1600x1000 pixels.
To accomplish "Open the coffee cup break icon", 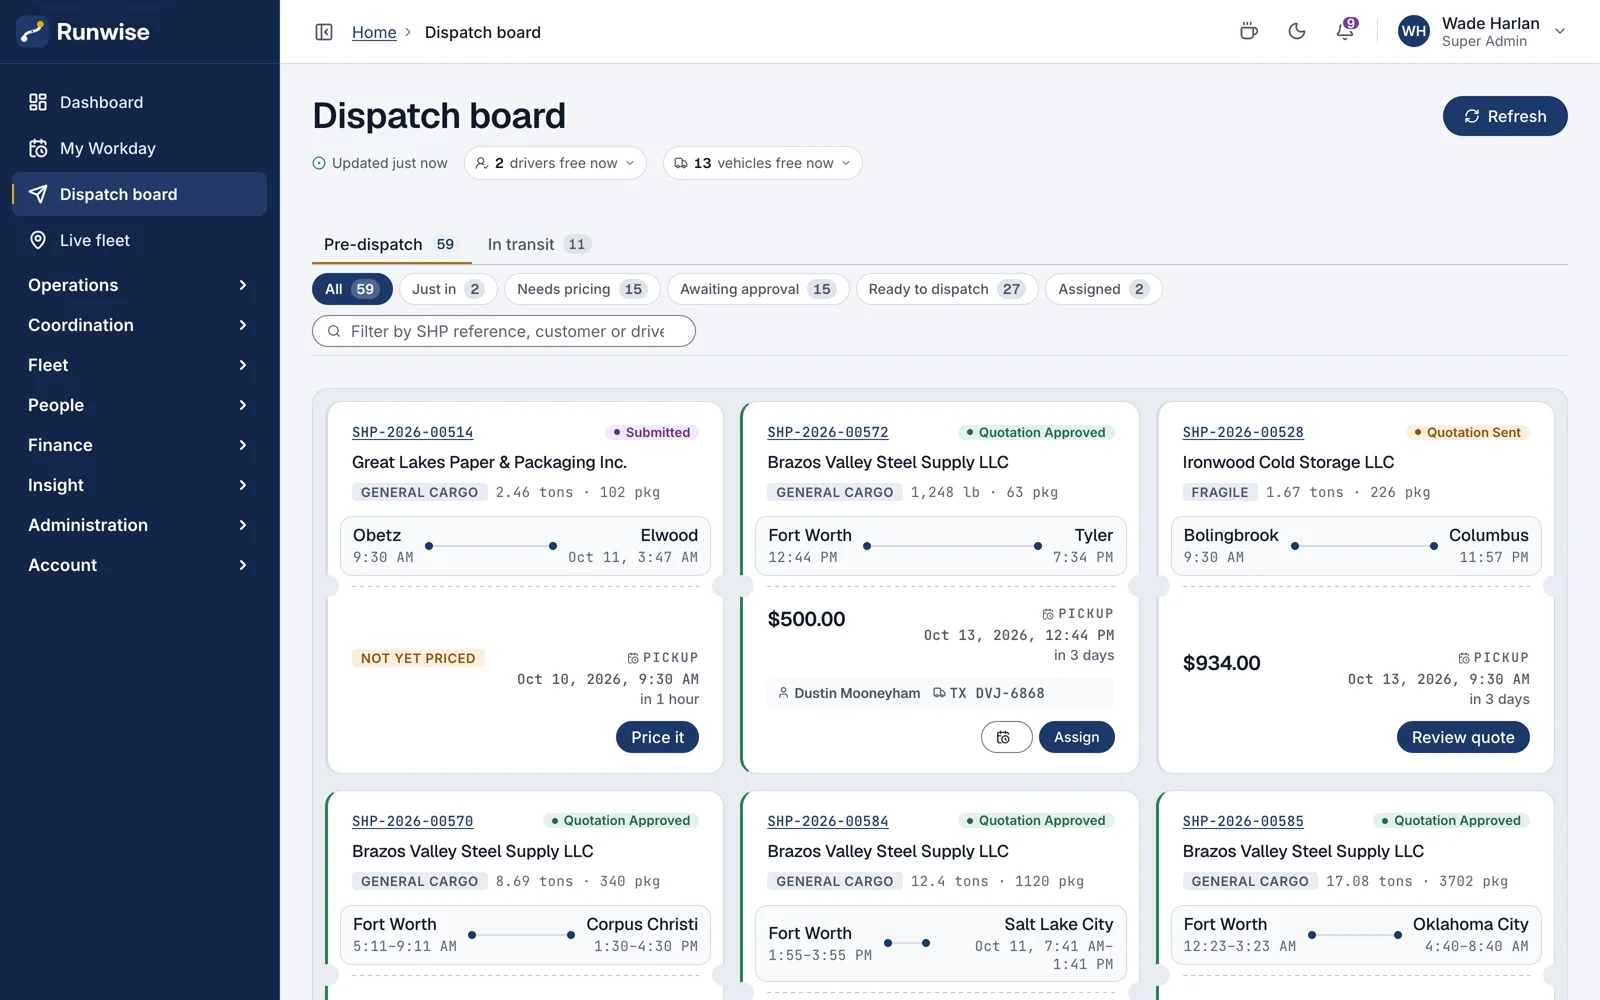I will coord(1248,32).
